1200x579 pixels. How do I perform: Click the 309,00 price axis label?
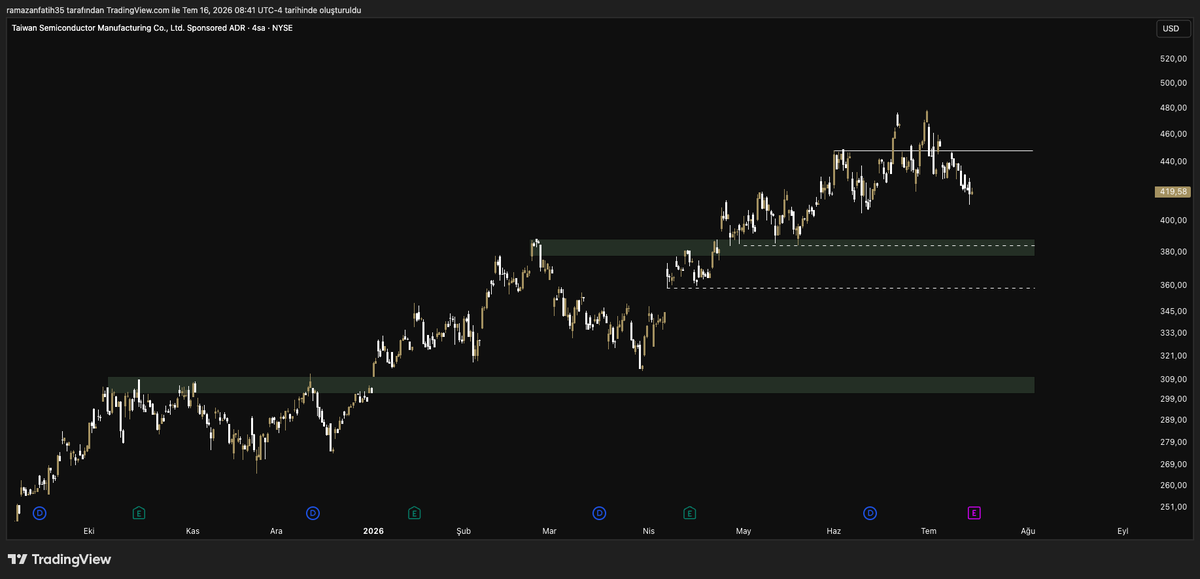pyautogui.click(x=1172, y=379)
